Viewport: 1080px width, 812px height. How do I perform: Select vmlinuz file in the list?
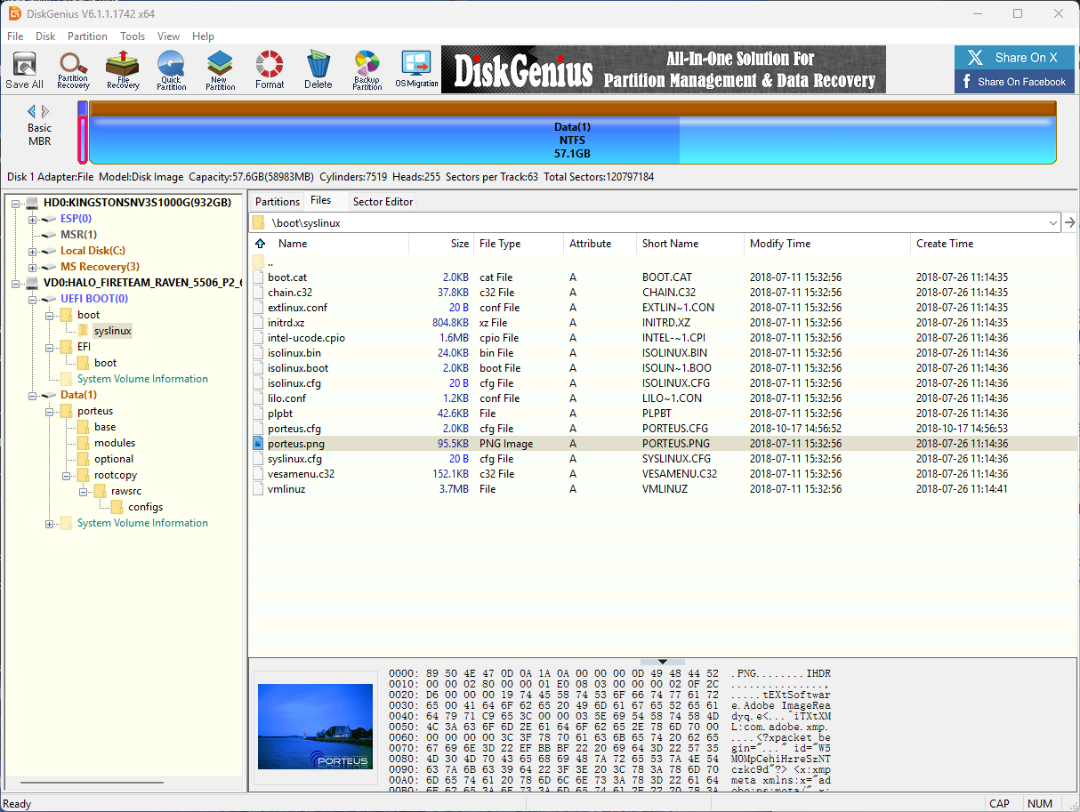point(284,489)
